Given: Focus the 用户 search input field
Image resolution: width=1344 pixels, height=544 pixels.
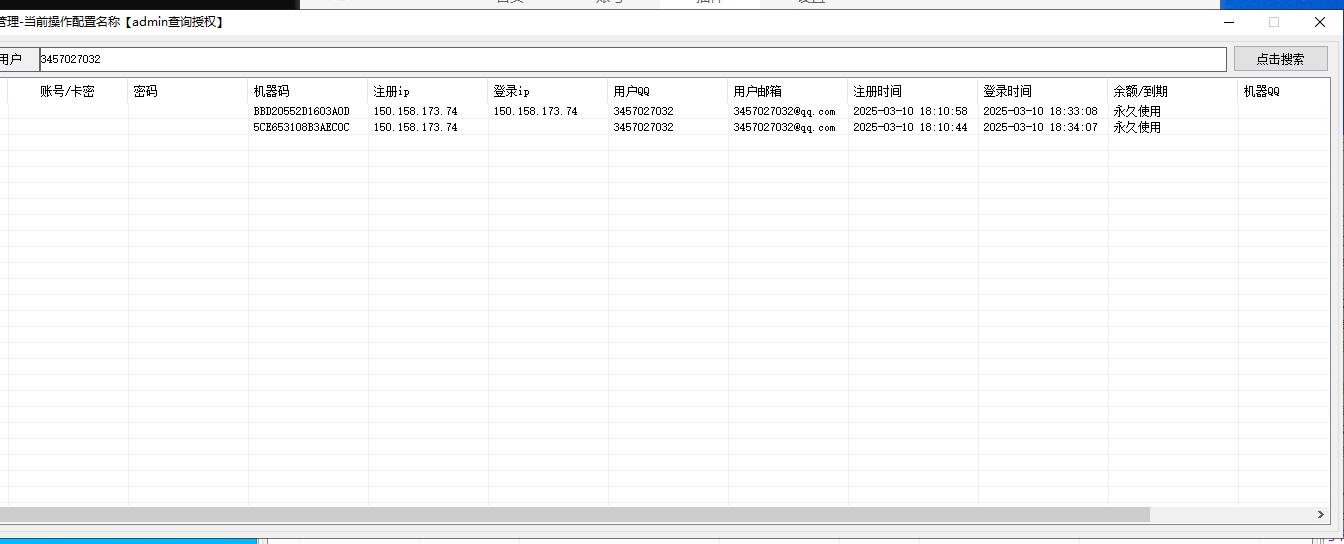Looking at the screenshot, I should click(x=630, y=59).
